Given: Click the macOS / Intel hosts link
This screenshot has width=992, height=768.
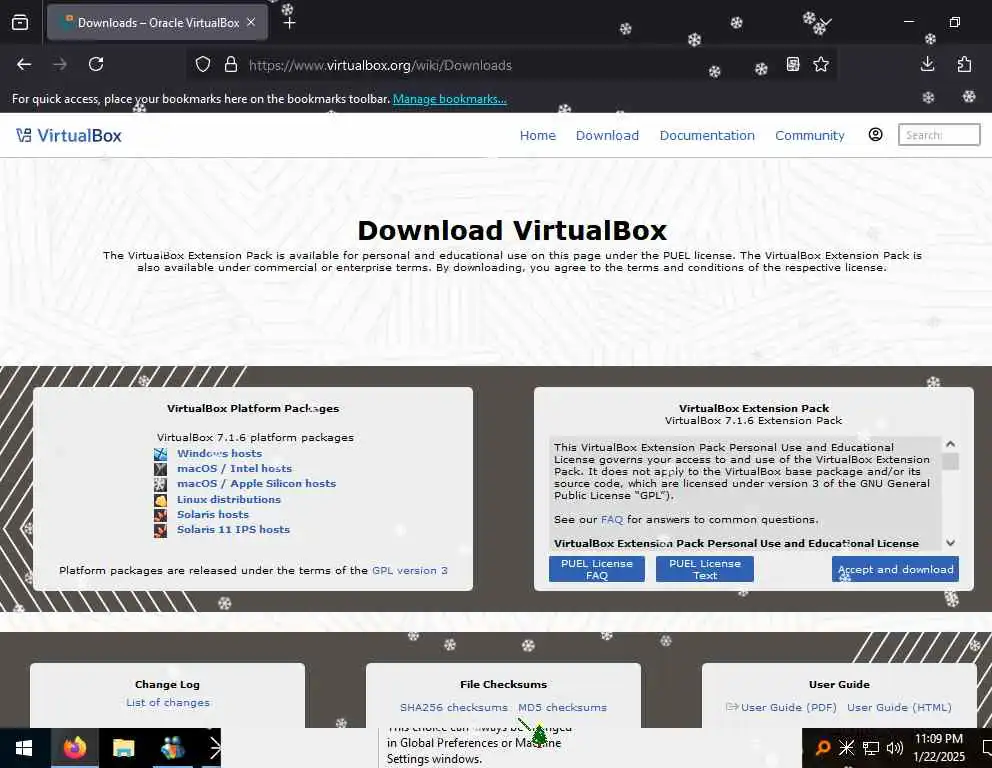Looking at the screenshot, I should point(234,468).
